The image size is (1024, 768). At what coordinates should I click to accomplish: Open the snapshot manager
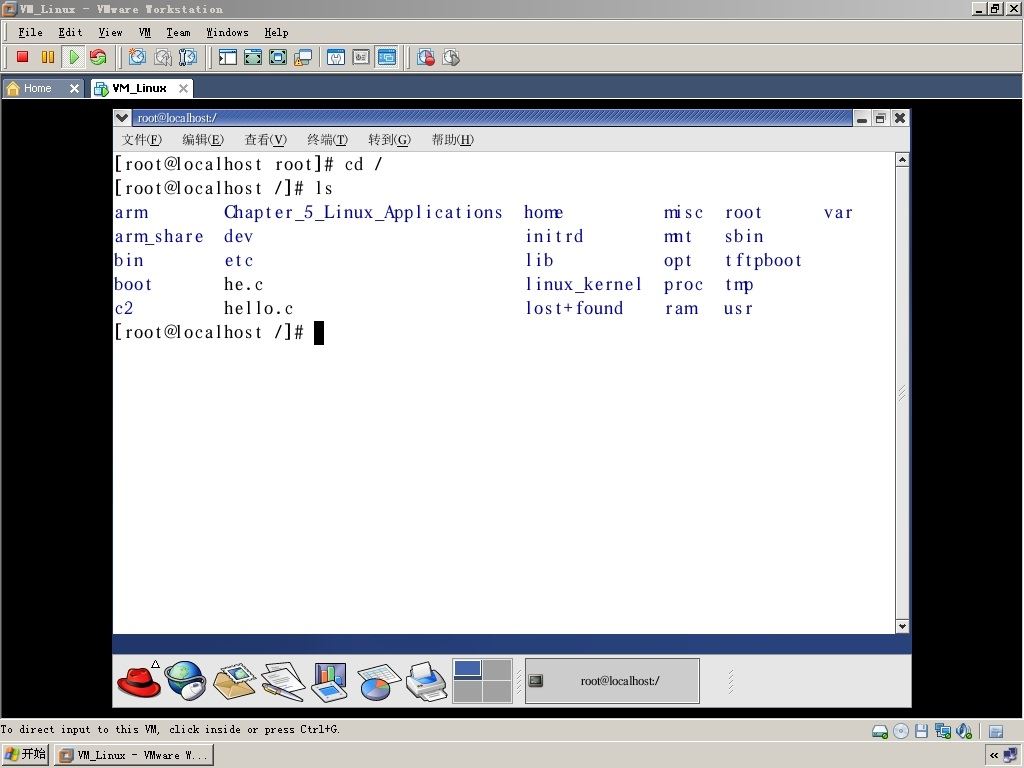(187, 57)
